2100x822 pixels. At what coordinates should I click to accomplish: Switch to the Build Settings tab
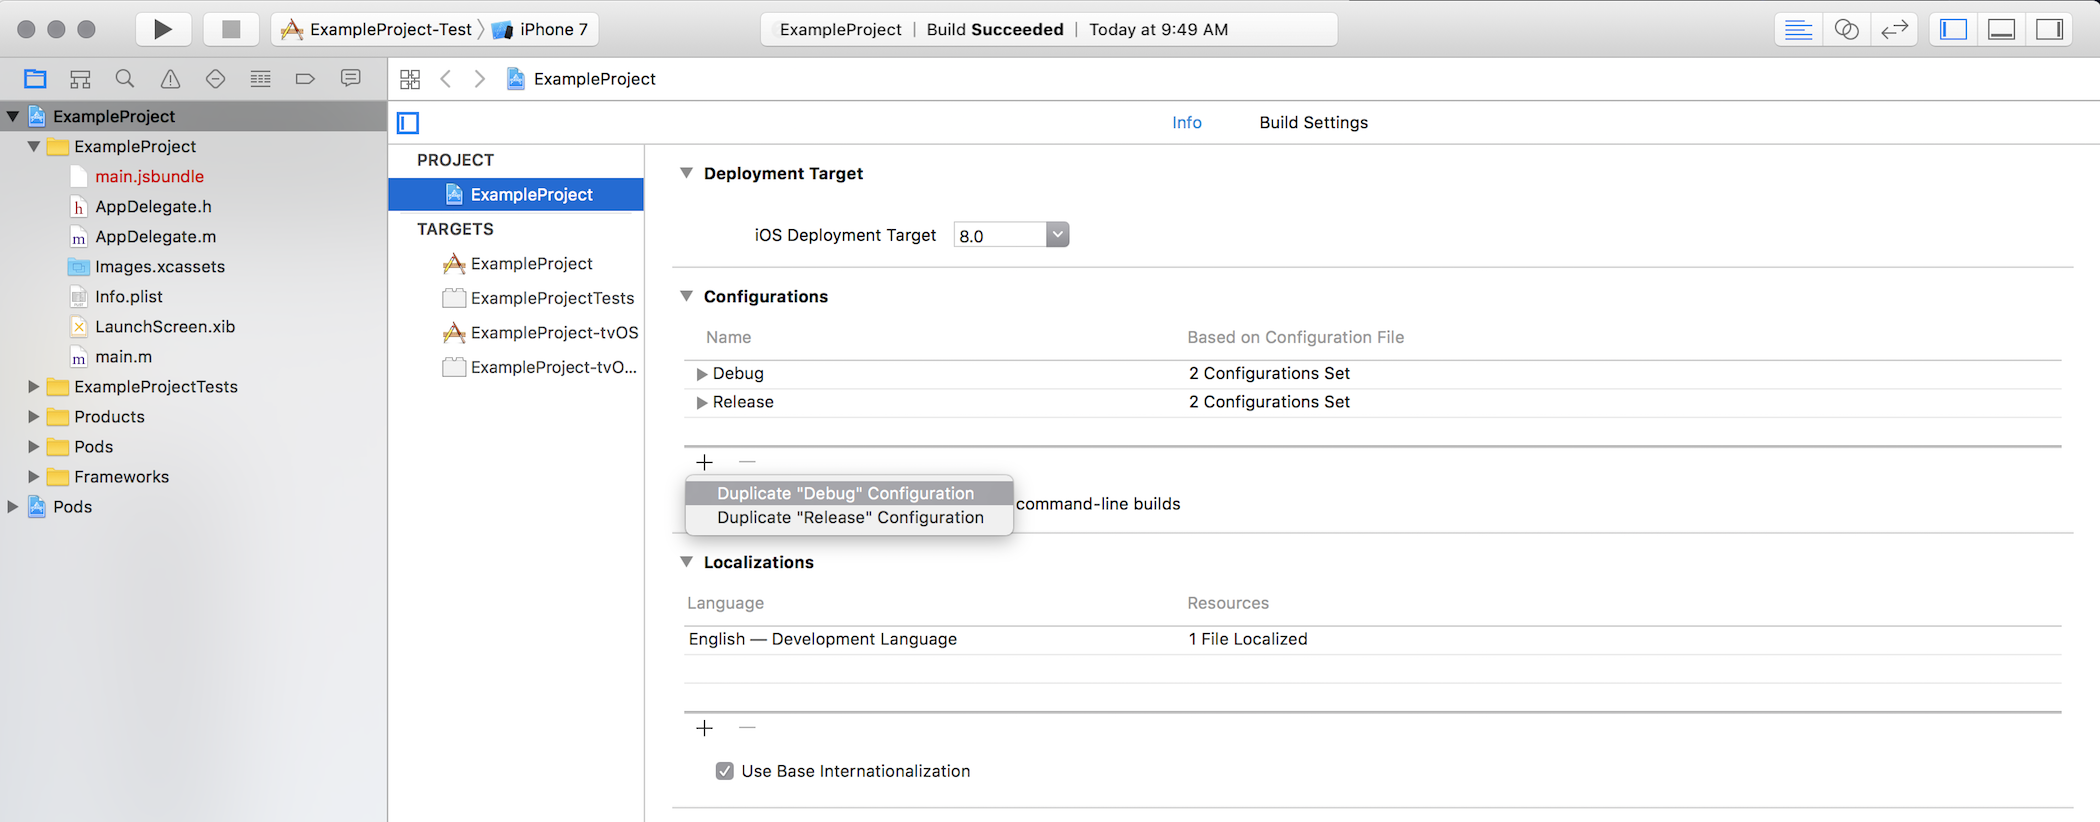point(1313,122)
